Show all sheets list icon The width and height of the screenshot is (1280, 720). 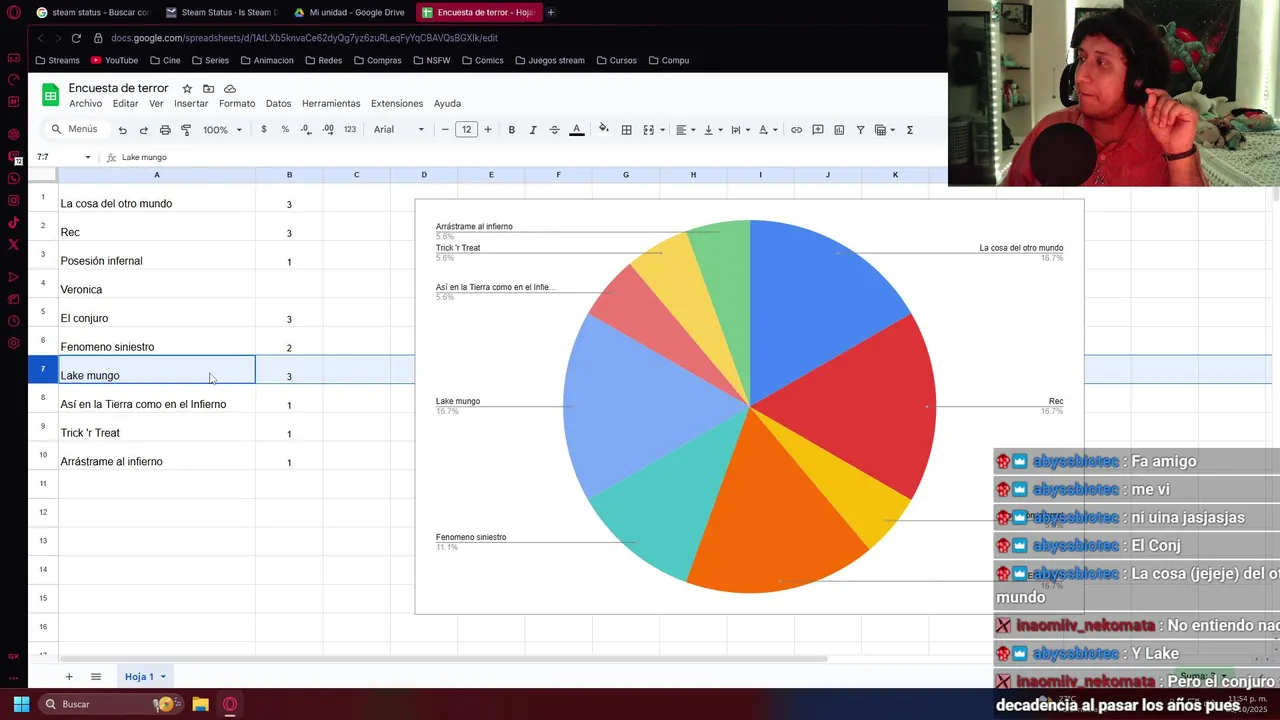coord(96,677)
